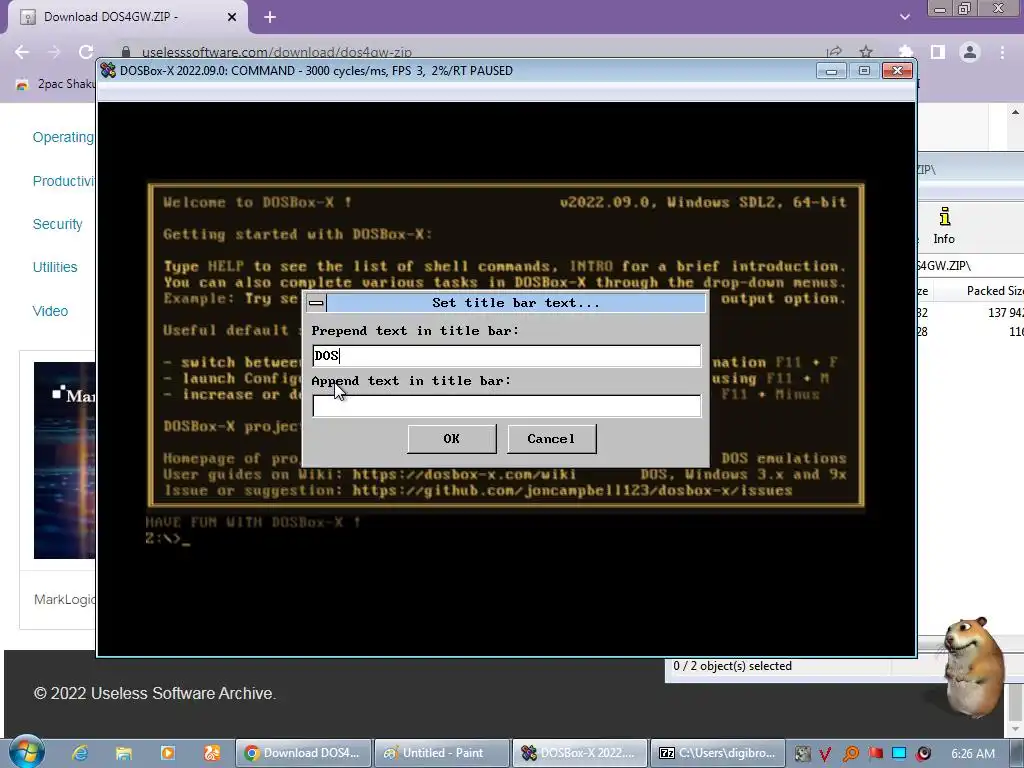Open Chrome extensions puzzle icon
The width and height of the screenshot is (1024, 768).
905,52
